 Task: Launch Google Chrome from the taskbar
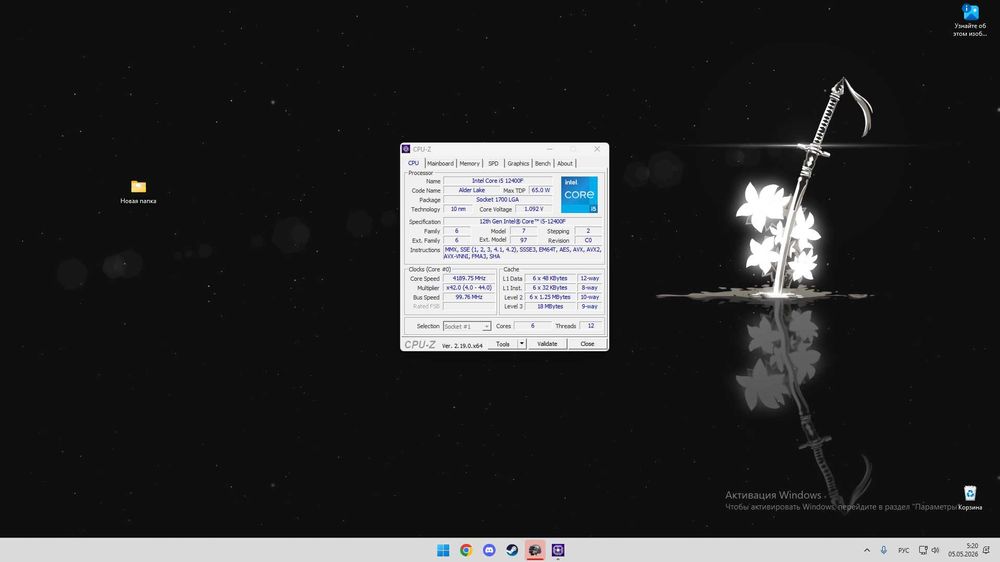click(466, 550)
